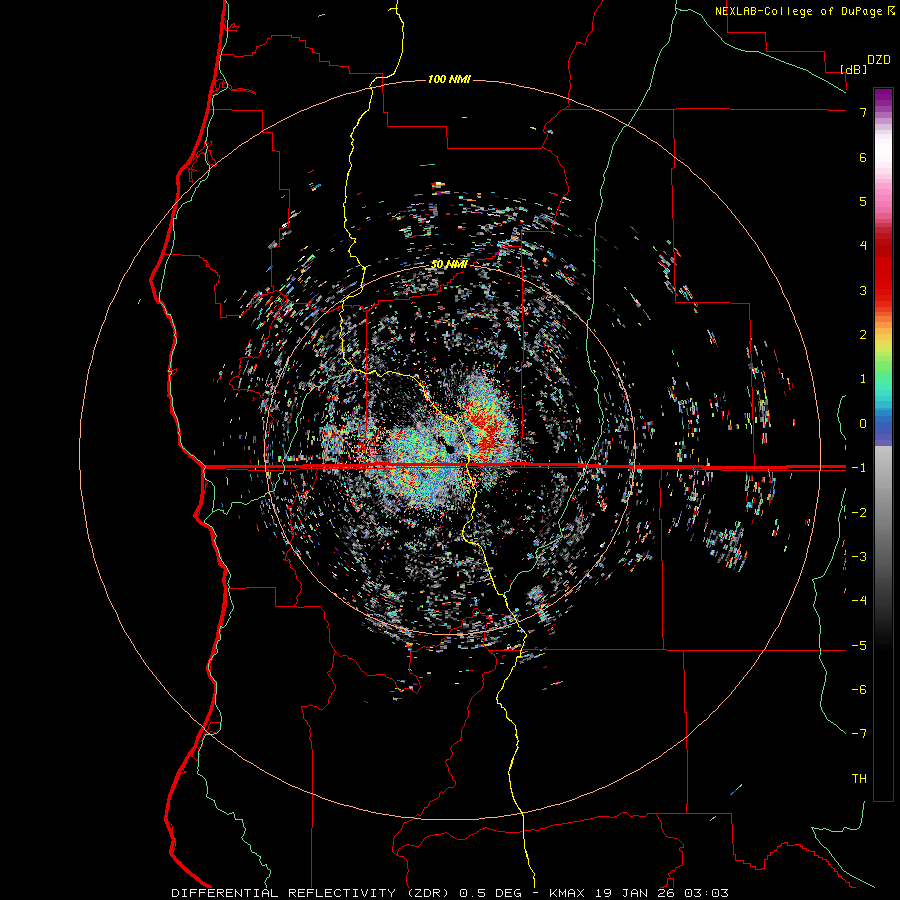The width and height of the screenshot is (900, 900).
Task: Click the -1 value on color scale
Action: pos(859,468)
